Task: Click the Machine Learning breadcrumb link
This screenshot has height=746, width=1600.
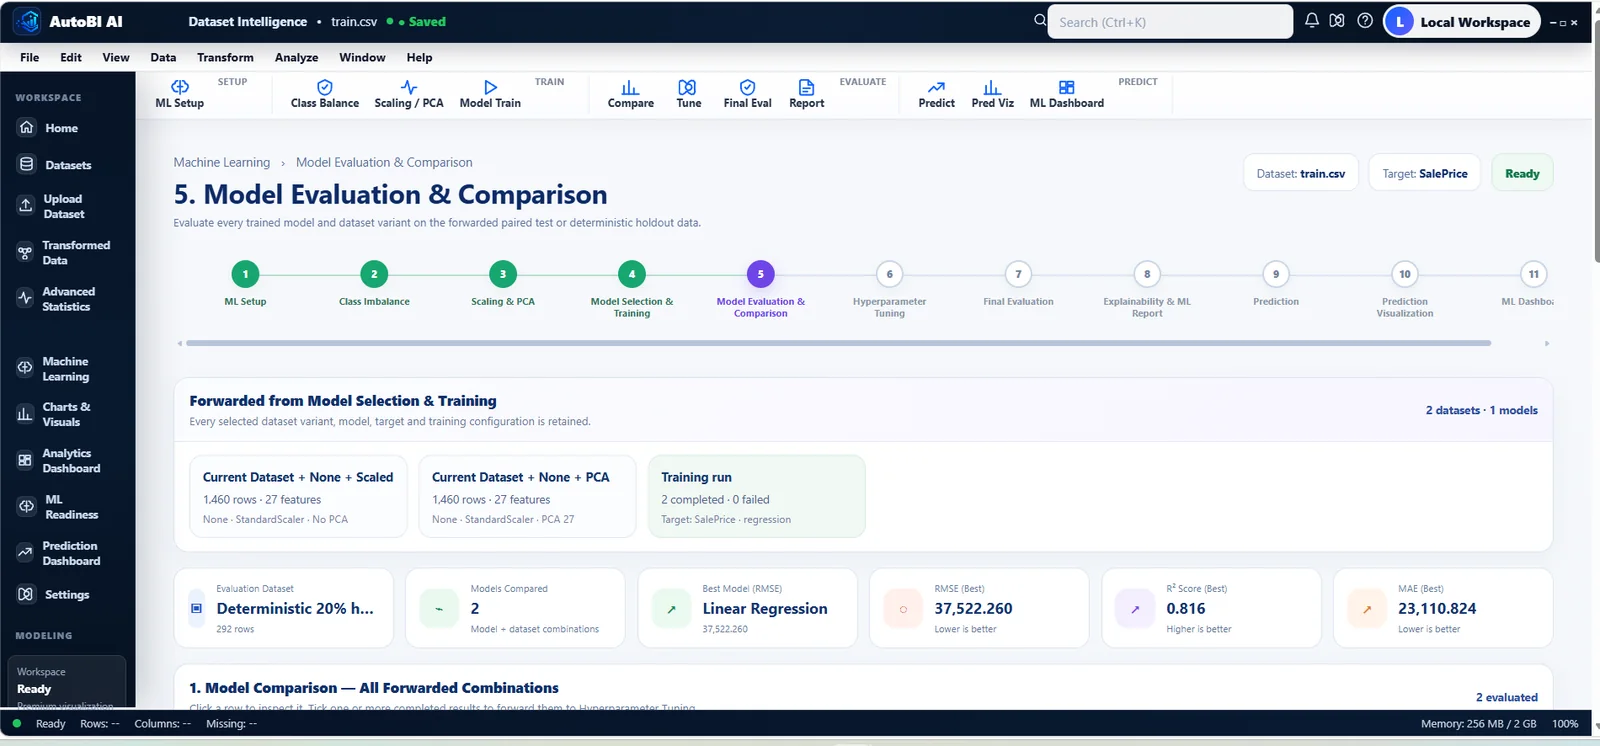Action: (222, 162)
